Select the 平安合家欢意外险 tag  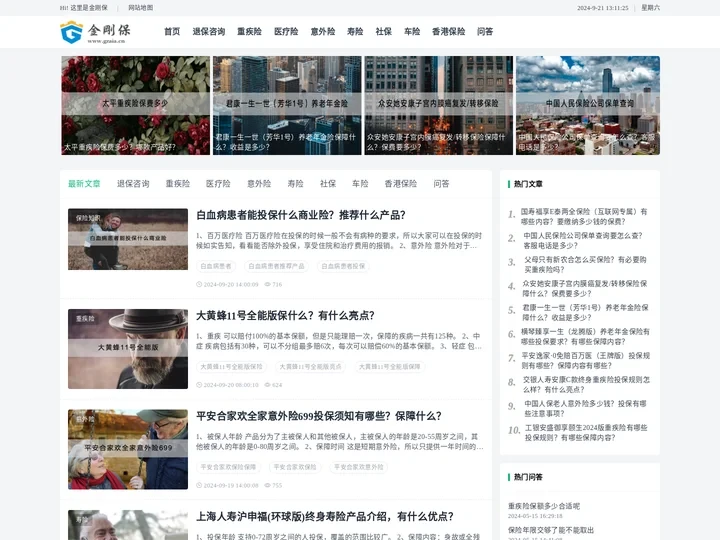click(359, 467)
